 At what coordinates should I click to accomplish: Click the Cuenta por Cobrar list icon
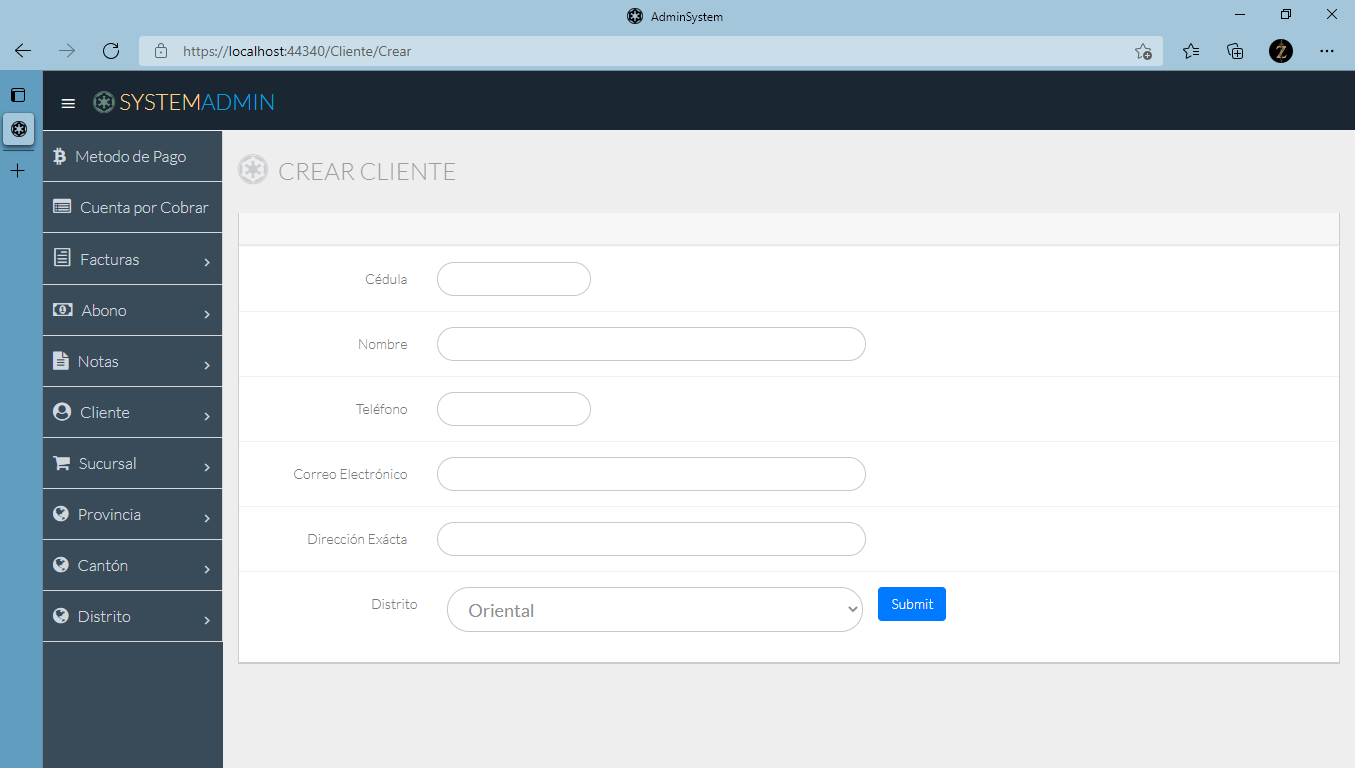point(62,207)
